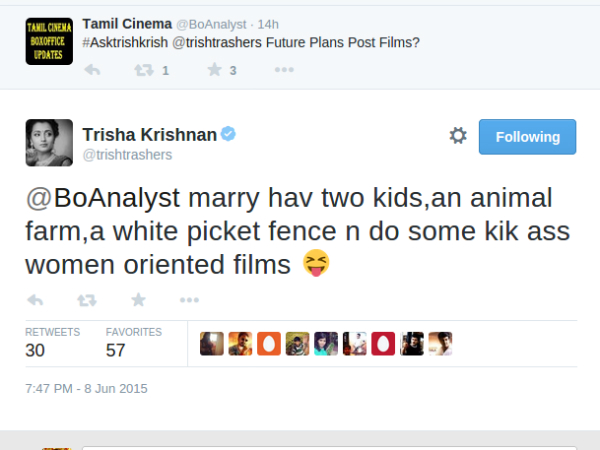Open the tweet timestamp 8 Jun 2015
The image size is (600, 450).
pyautogui.click(x=86, y=388)
